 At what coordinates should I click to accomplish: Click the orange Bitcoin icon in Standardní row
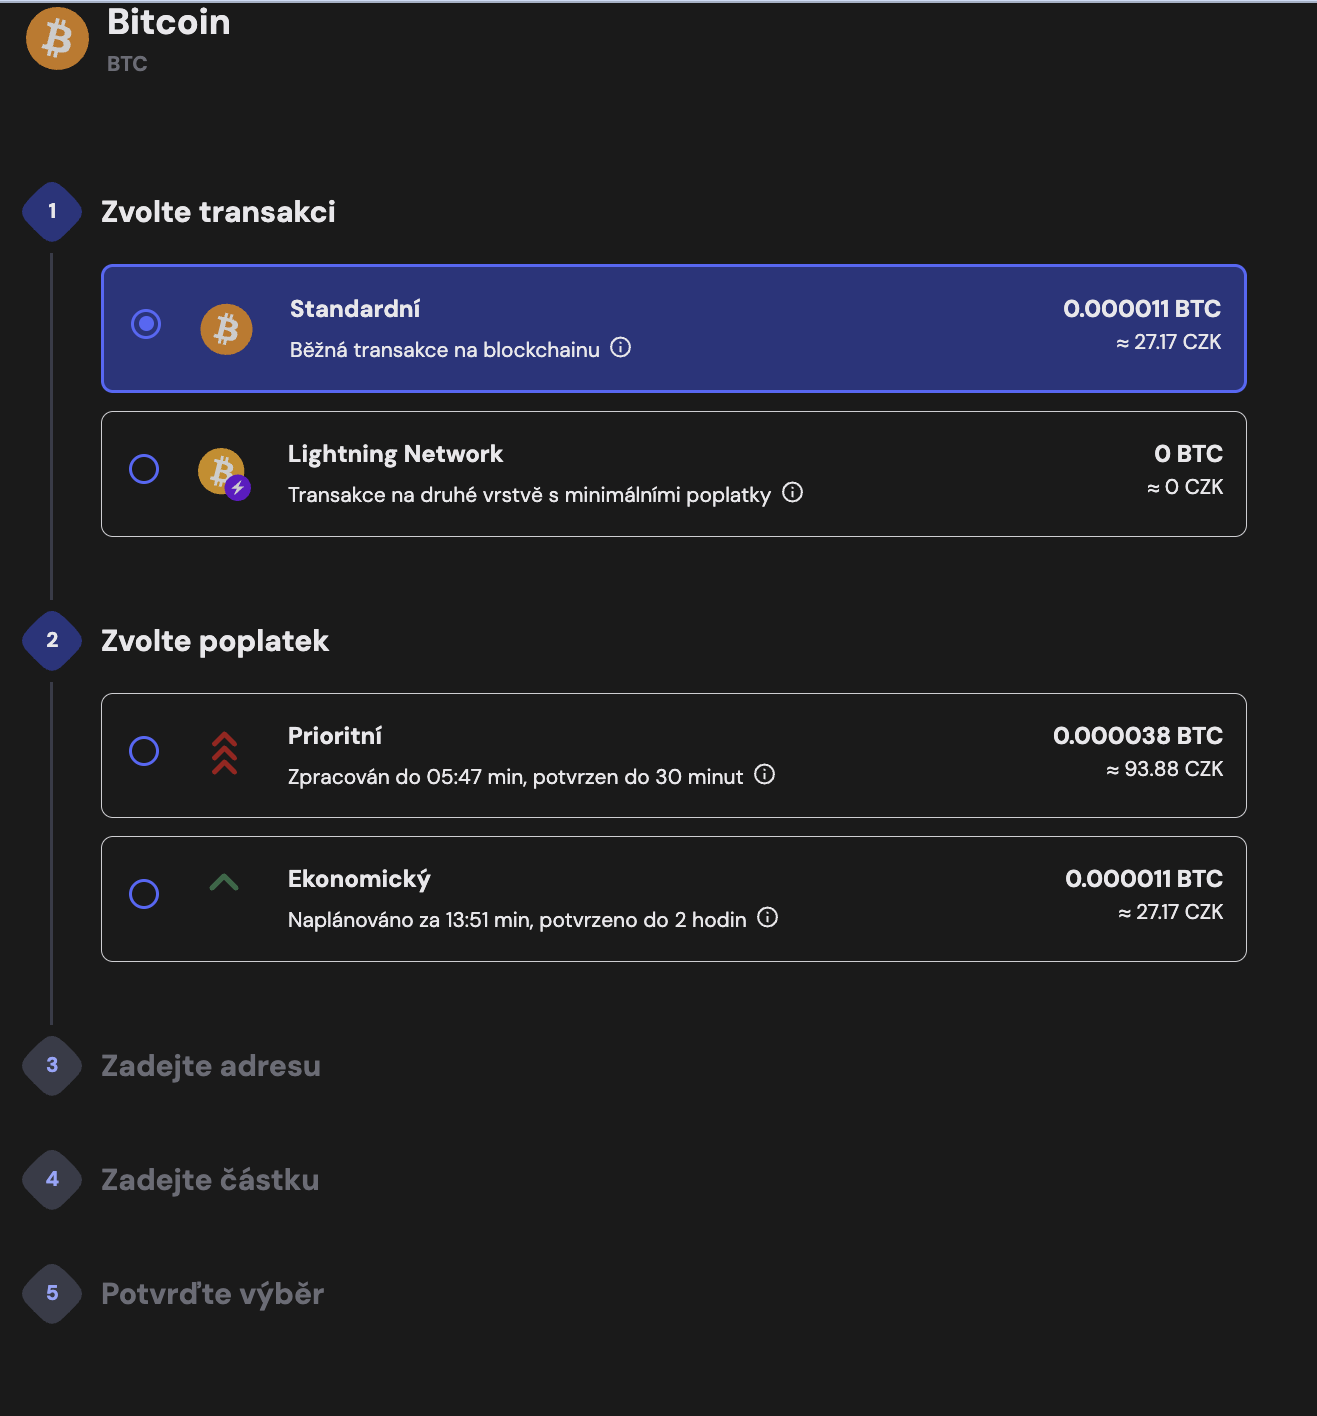click(x=227, y=329)
